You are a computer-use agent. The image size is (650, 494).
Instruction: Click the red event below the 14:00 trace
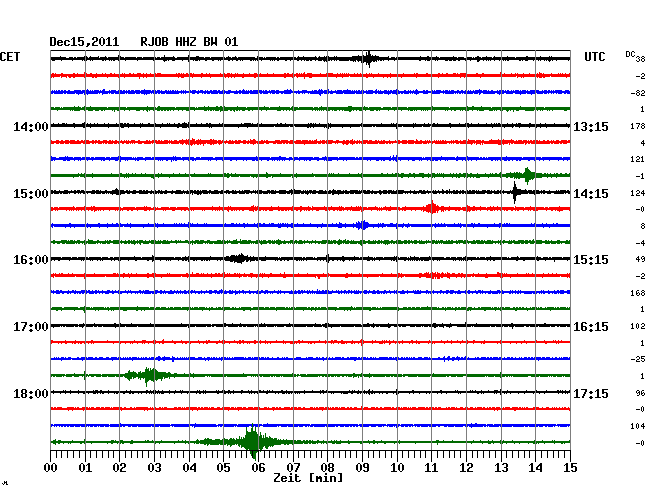click(201, 142)
